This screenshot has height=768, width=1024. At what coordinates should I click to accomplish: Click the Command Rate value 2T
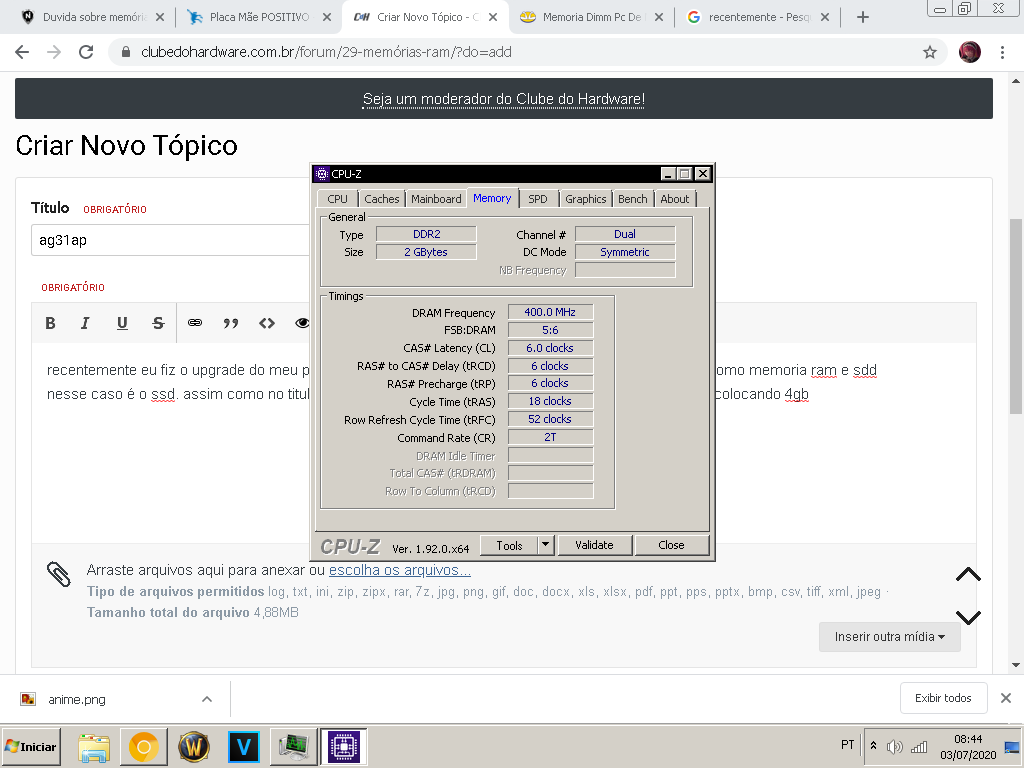(x=550, y=438)
